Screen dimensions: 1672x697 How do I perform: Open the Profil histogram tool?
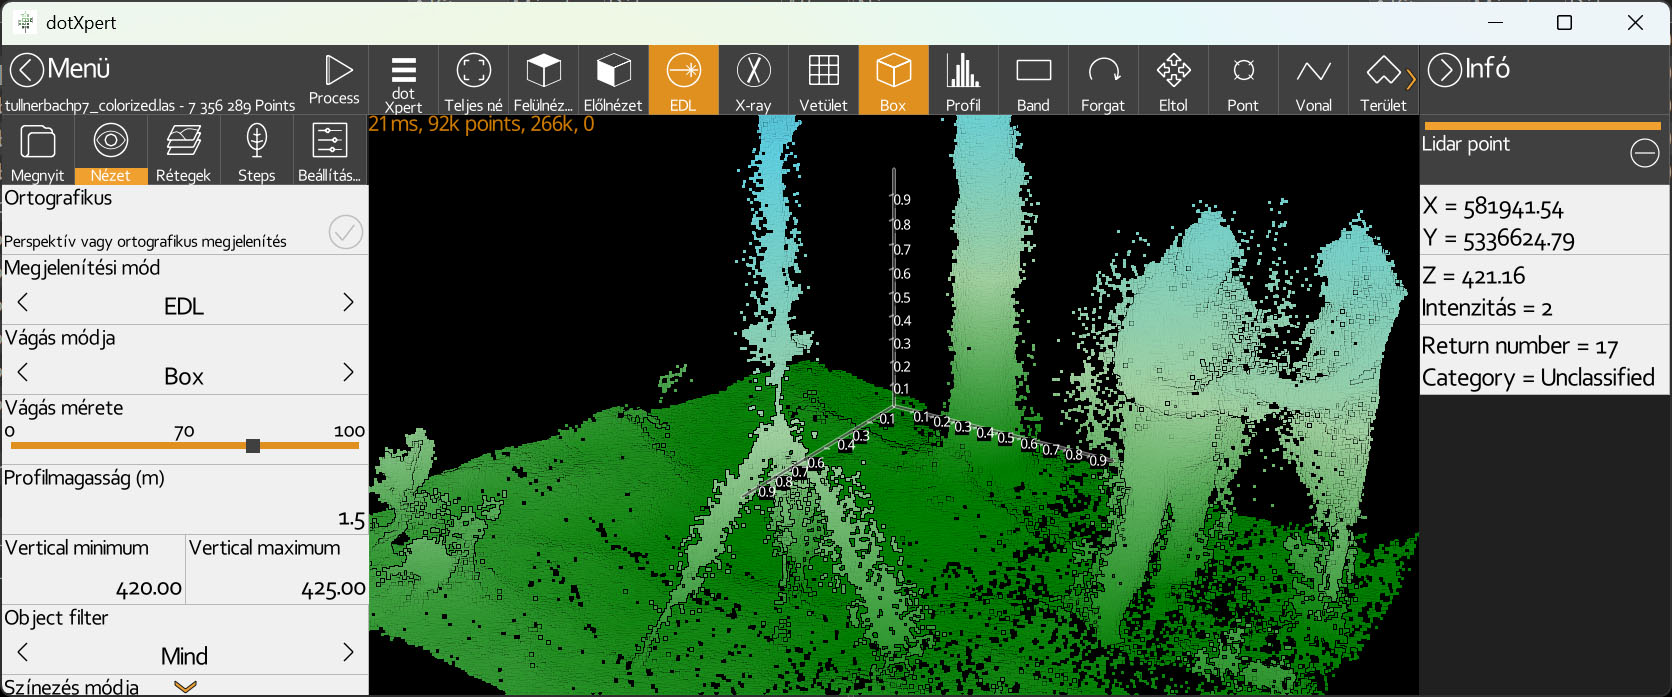tap(962, 80)
